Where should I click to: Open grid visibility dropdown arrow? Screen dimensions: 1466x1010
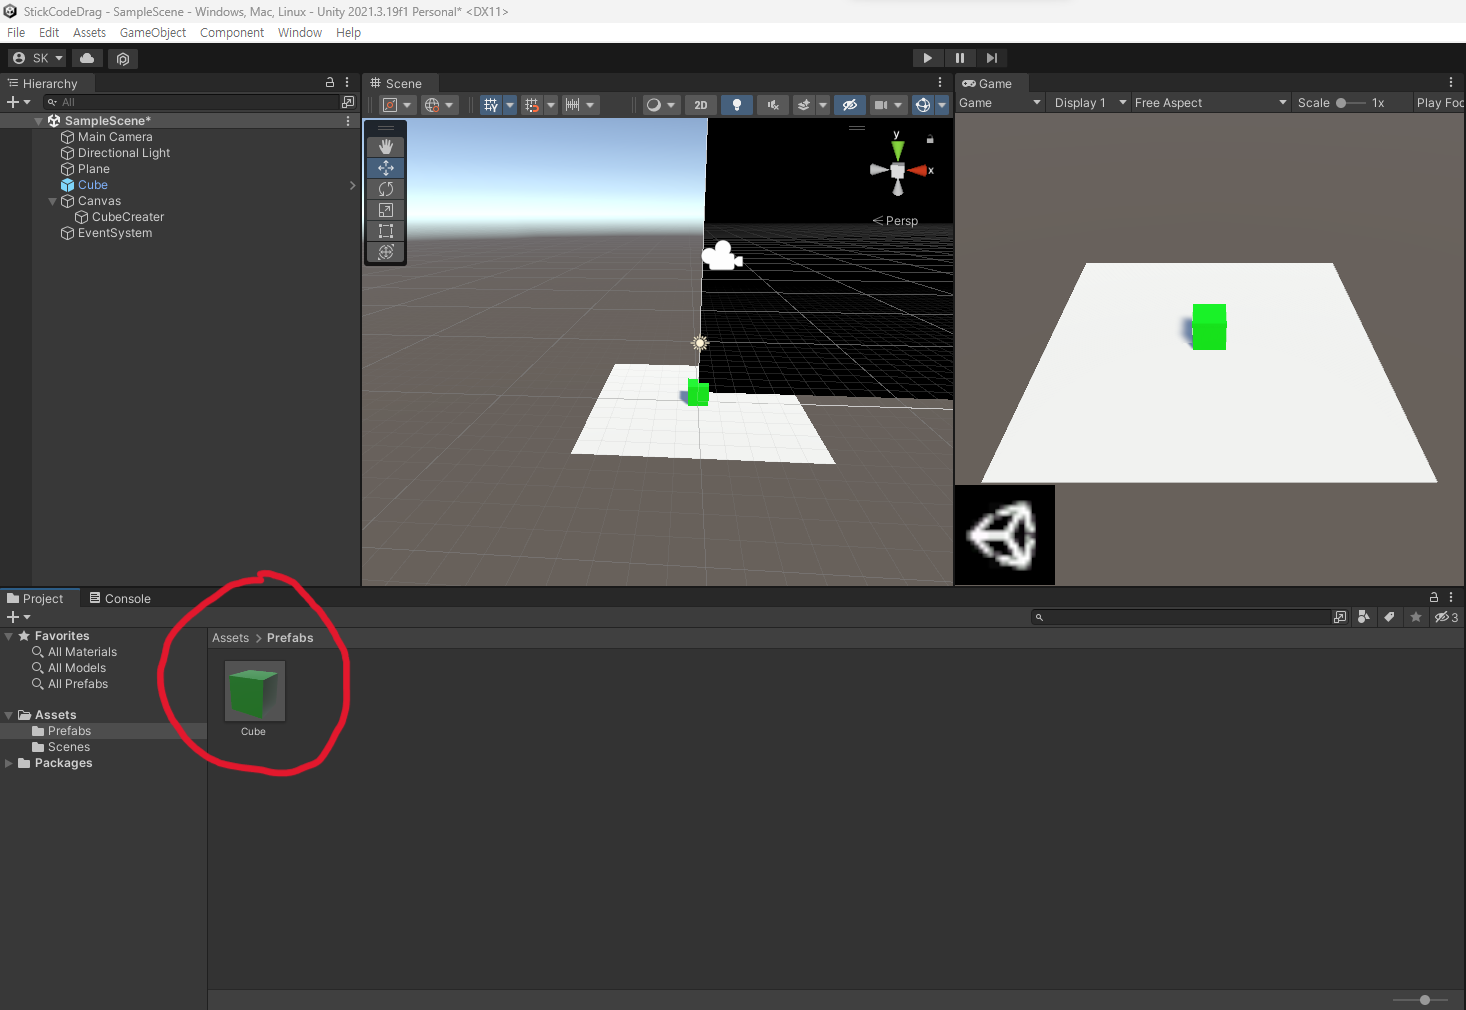(x=510, y=104)
